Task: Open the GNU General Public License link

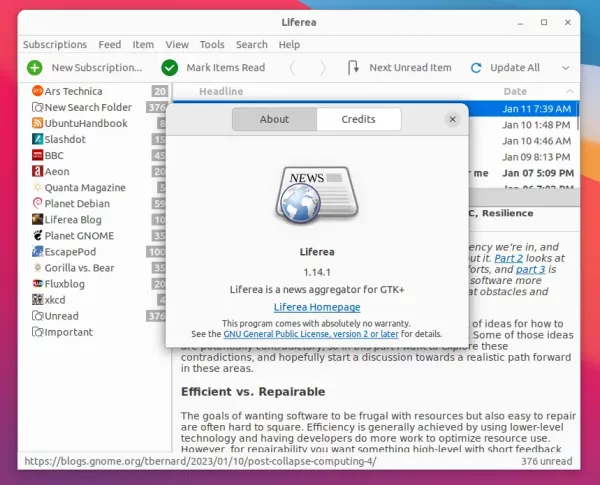Action: click(x=311, y=334)
